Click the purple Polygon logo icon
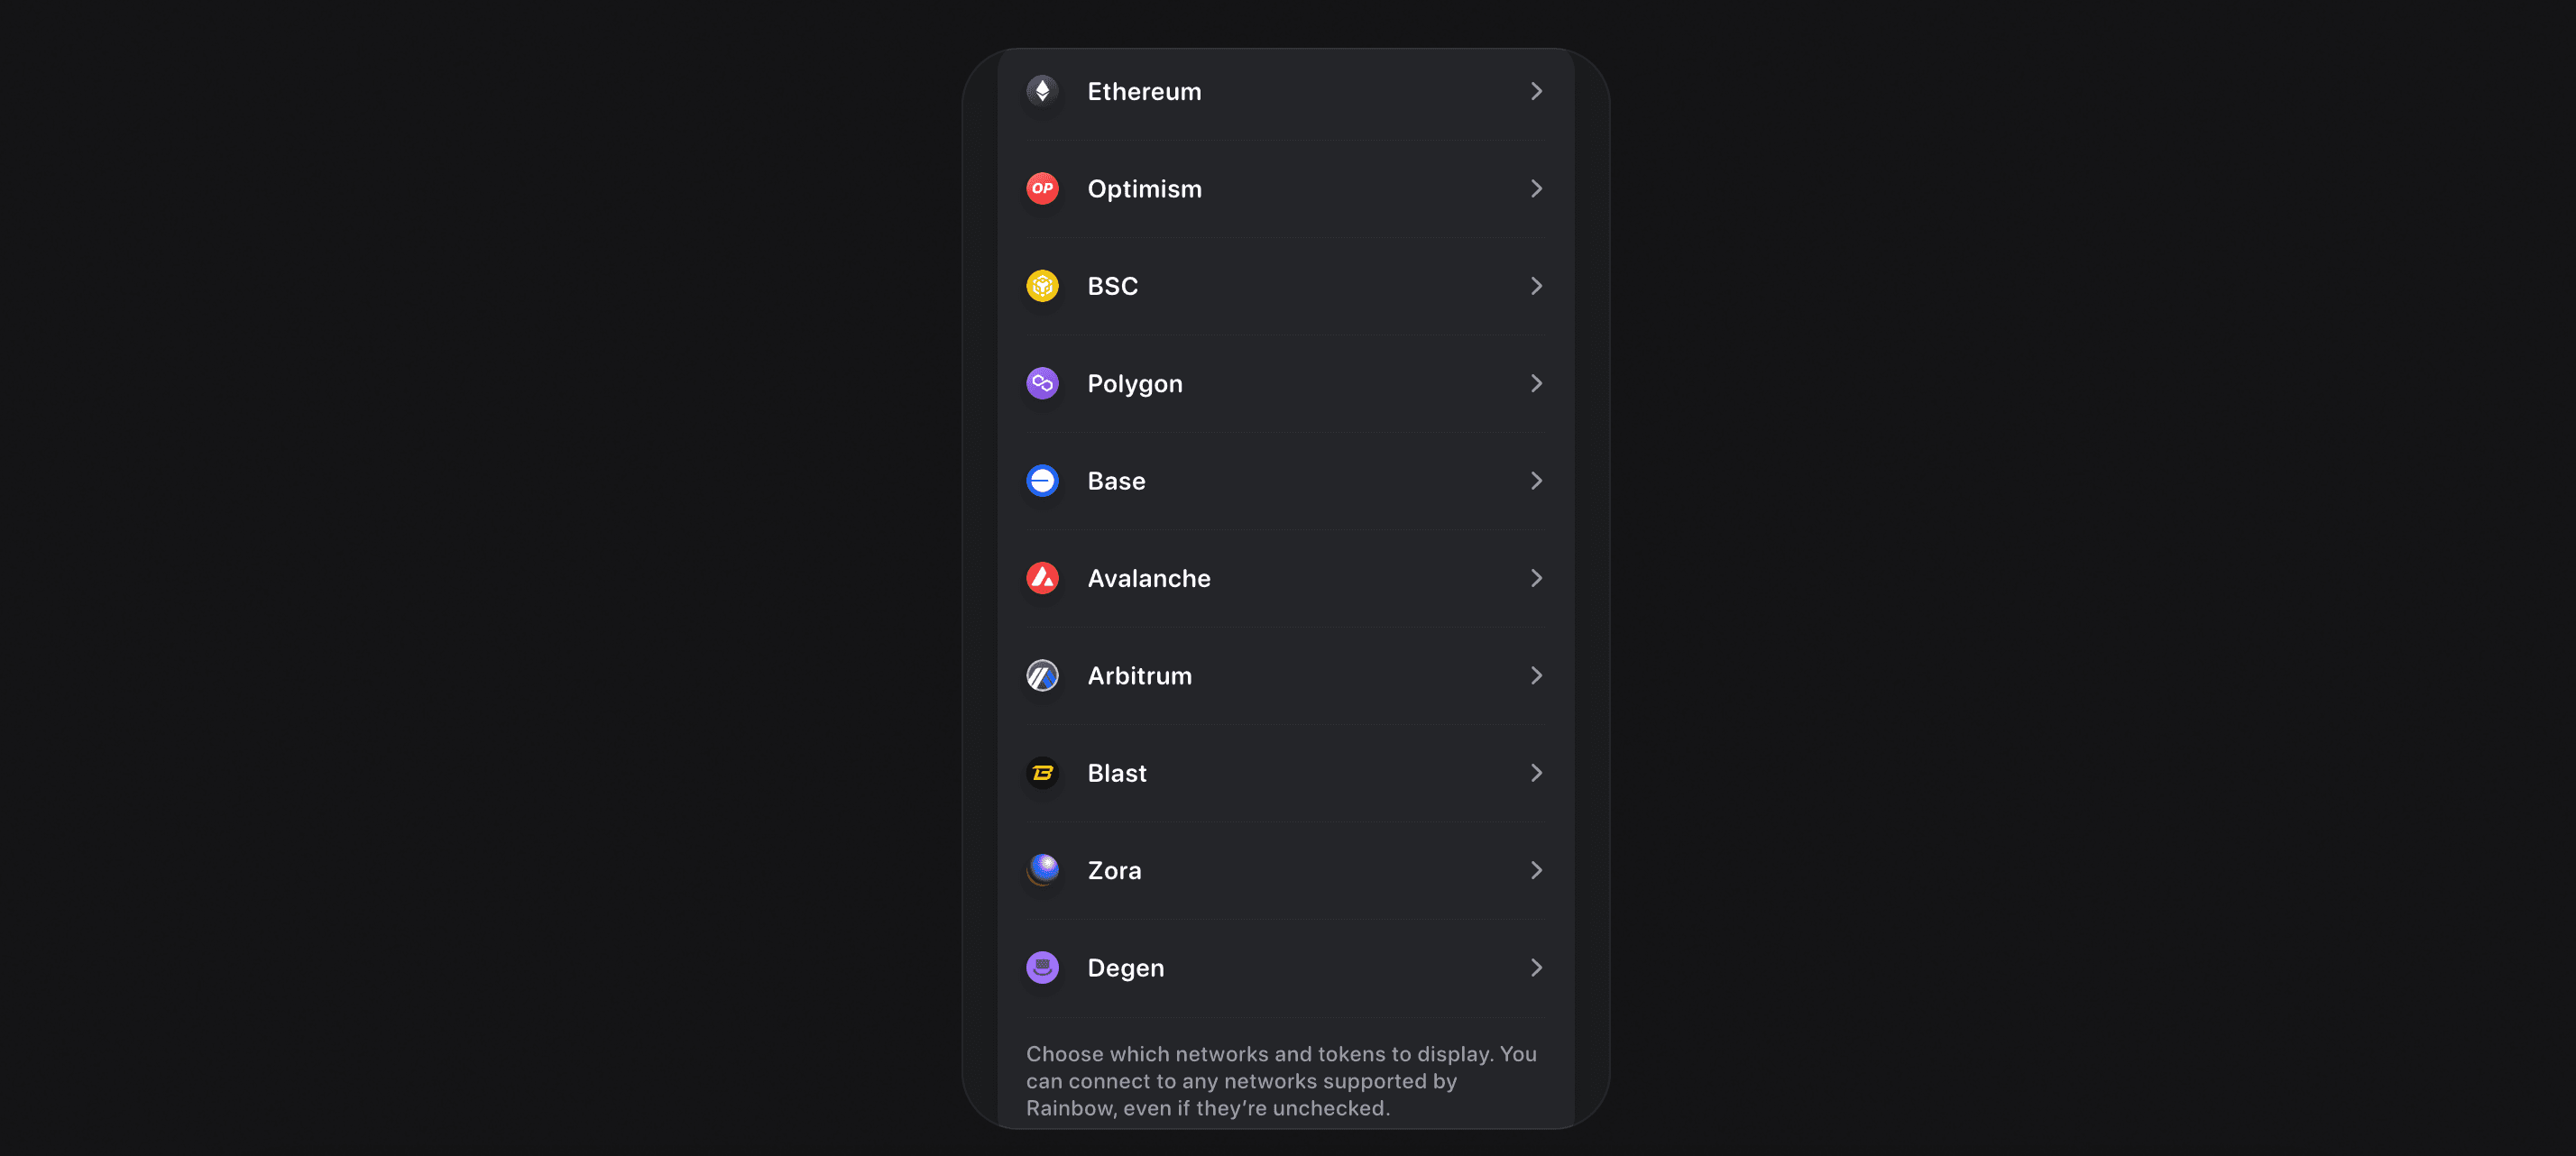 1042,383
